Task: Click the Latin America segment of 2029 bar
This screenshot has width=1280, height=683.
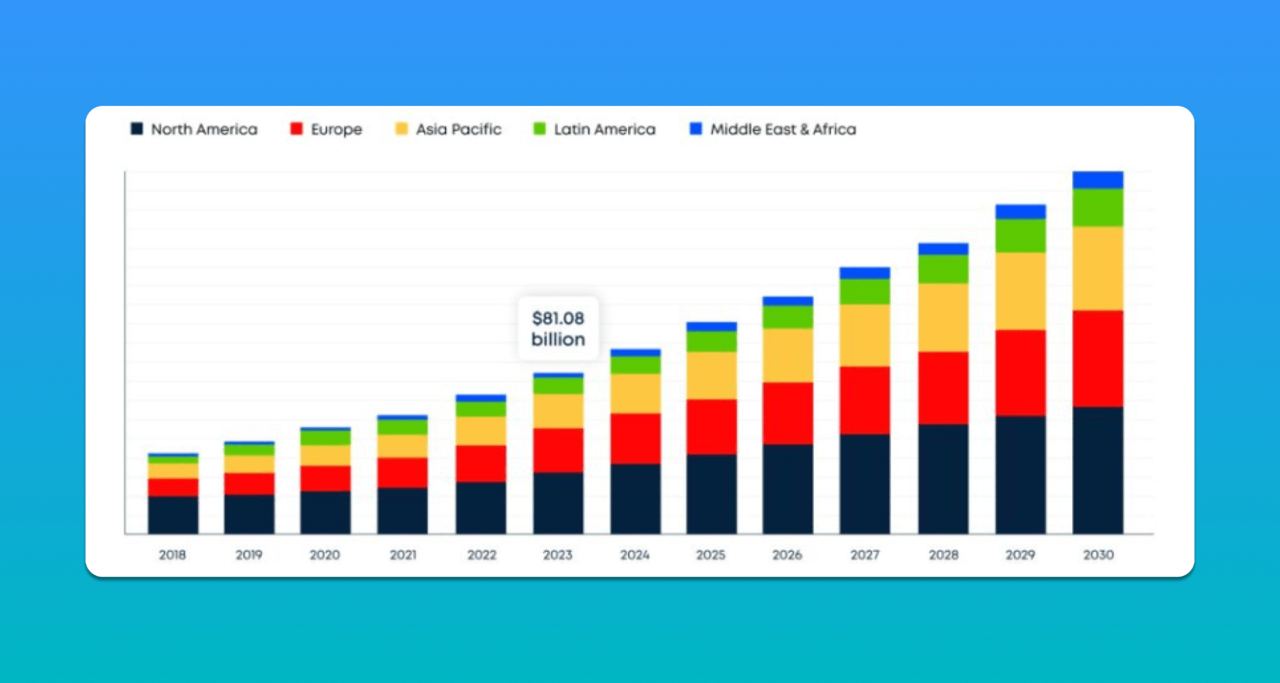Action: (x=1020, y=236)
